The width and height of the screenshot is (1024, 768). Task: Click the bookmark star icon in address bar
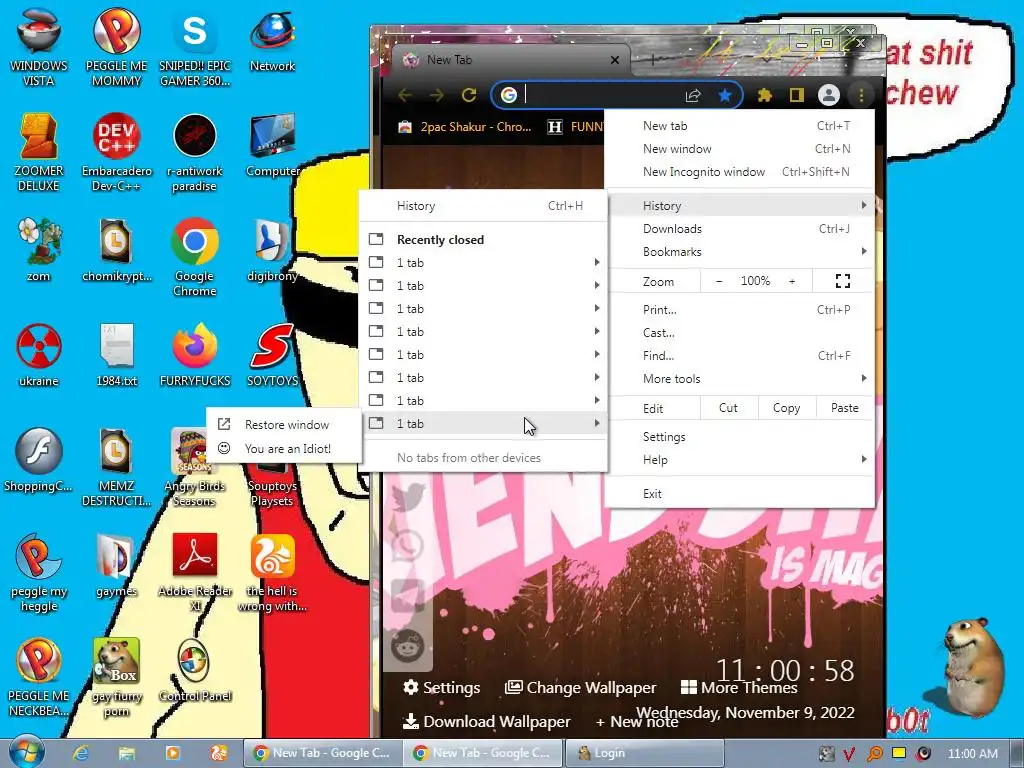pyautogui.click(x=725, y=95)
